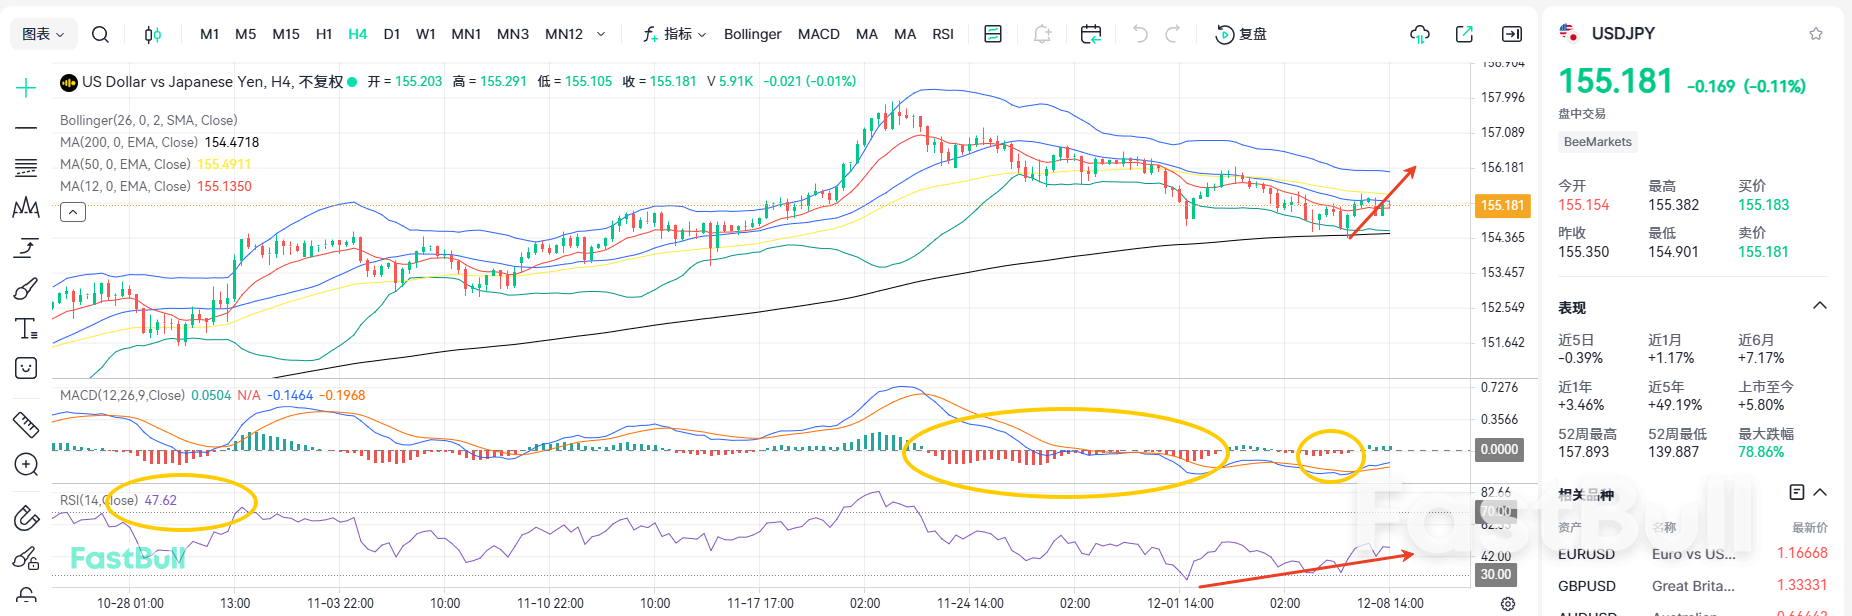Toggle the magnet snap mode
Viewport: 1852px width, 616px height.
click(x=26, y=518)
